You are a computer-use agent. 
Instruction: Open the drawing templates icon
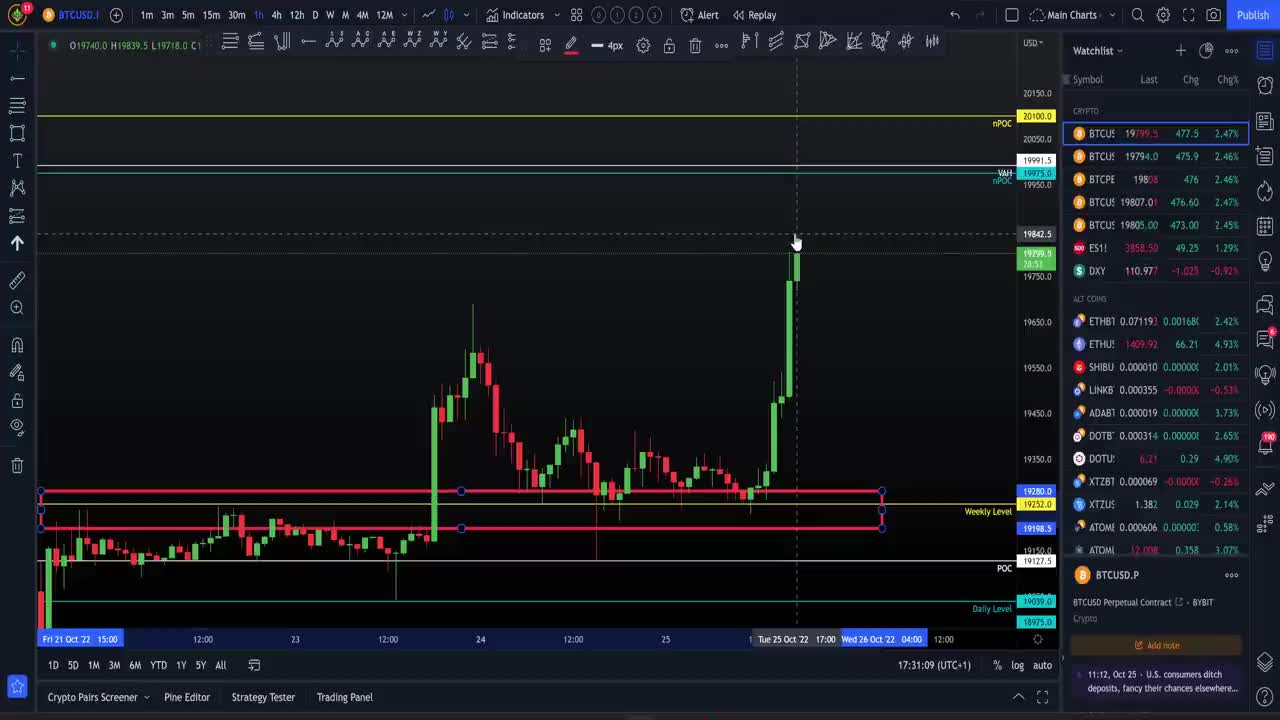545,45
